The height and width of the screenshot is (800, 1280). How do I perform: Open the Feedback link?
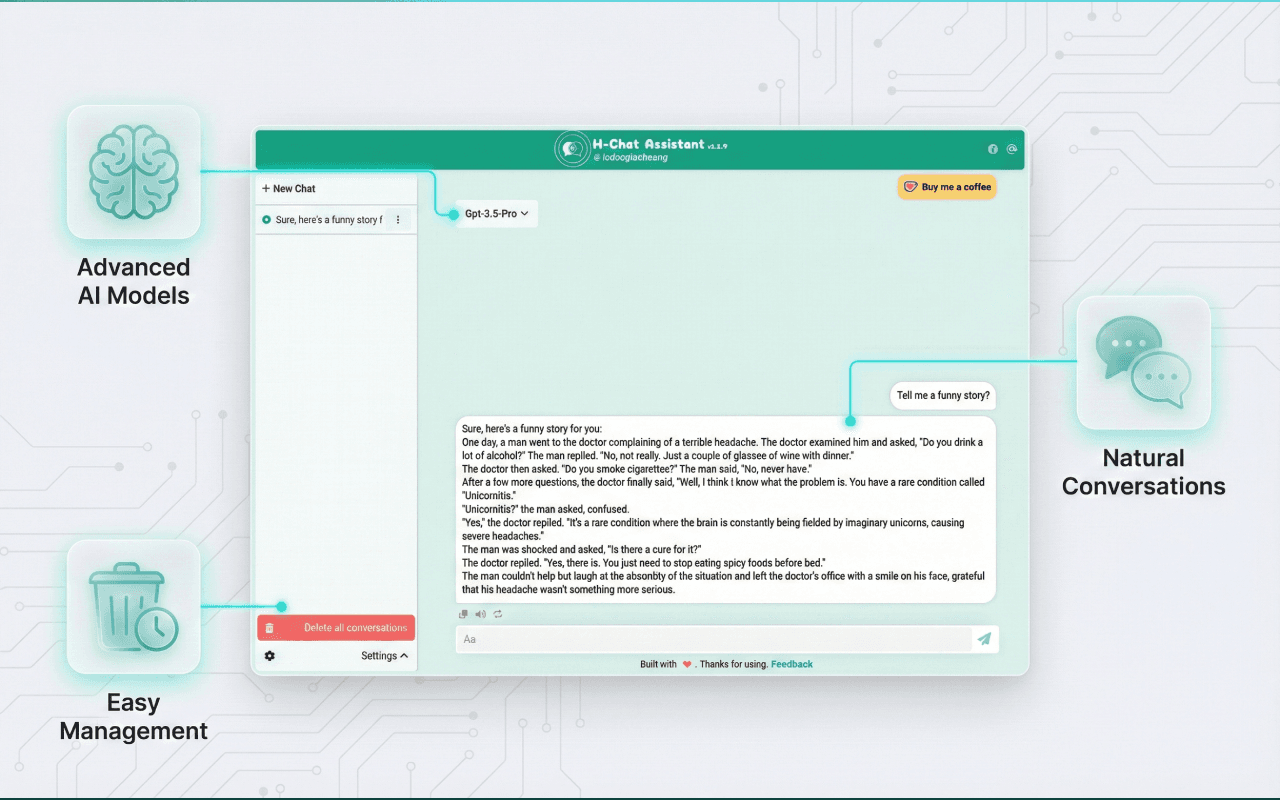point(791,663)
